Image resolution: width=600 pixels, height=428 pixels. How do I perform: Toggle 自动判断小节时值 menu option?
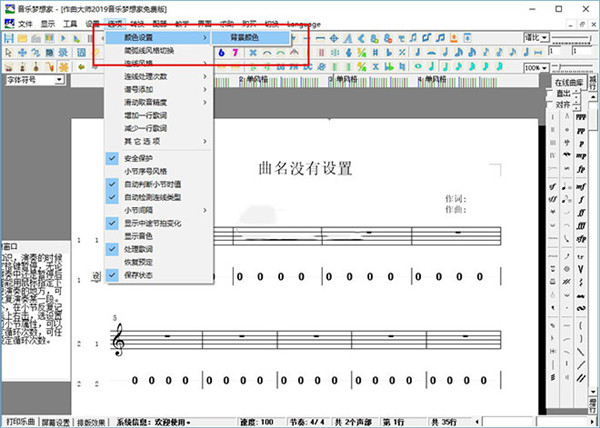(x=152, y=184)
